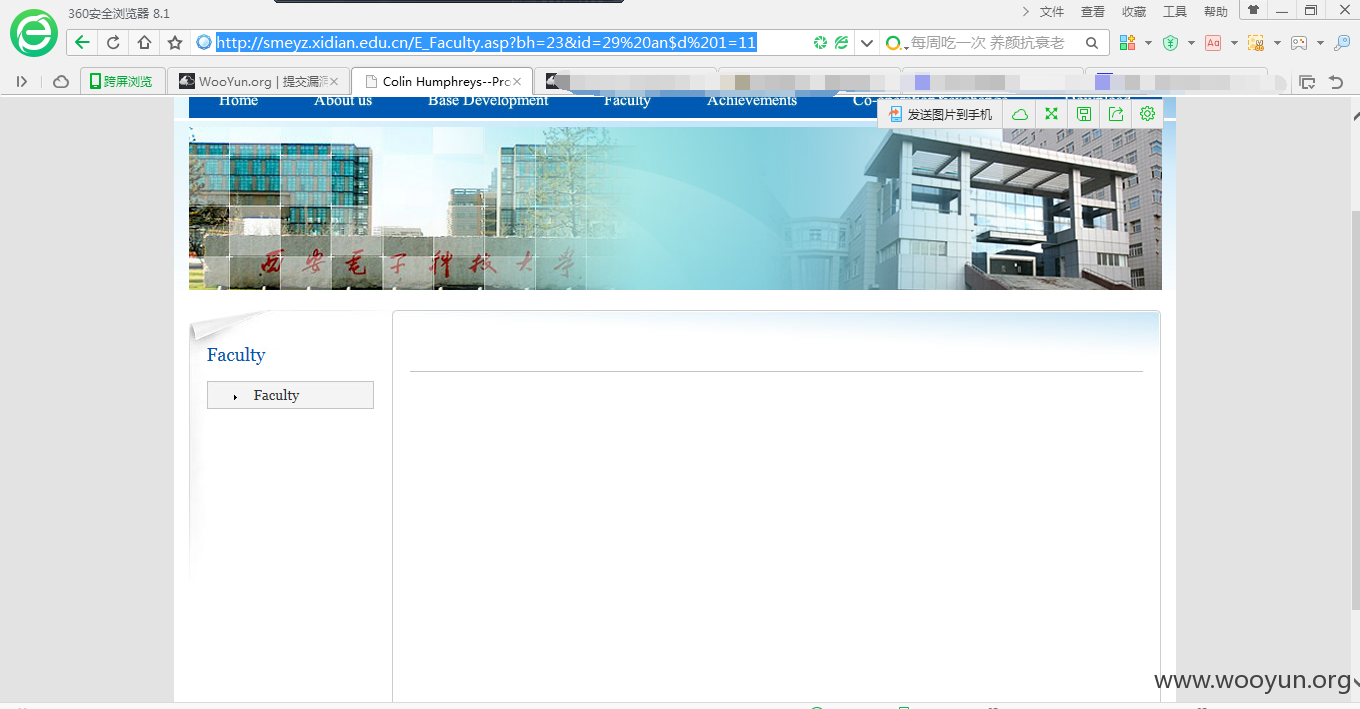Expand the address bar history dropdown arrow
Viewport: 1360px width, 709px height.
867,43
